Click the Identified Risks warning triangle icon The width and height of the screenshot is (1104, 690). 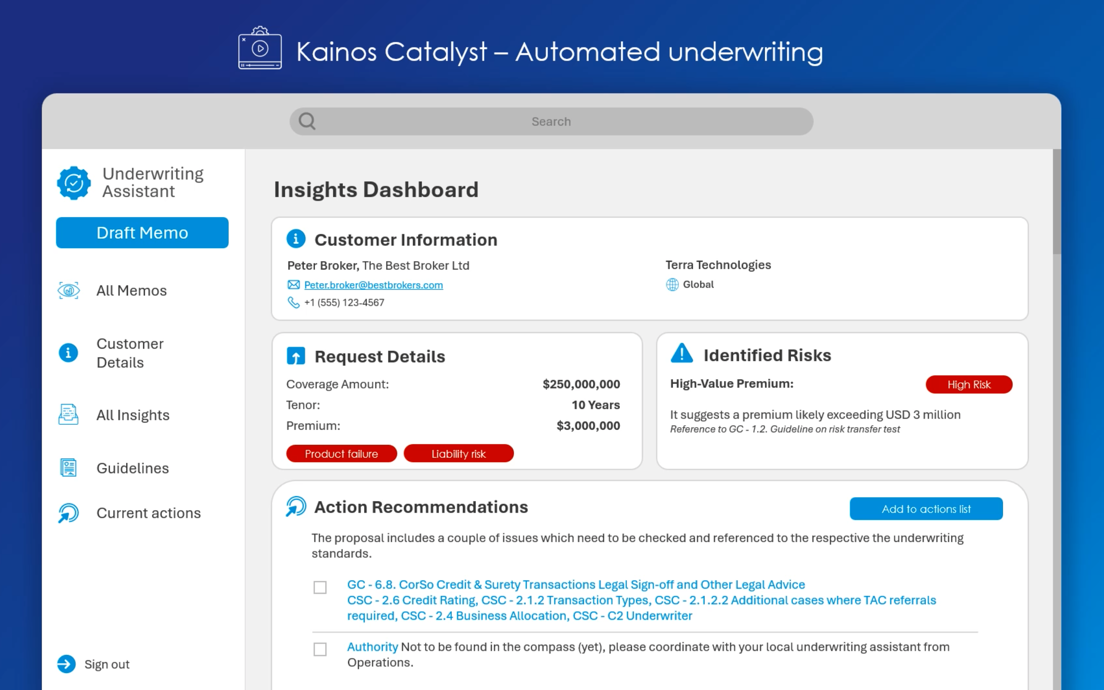click(682, 353)
